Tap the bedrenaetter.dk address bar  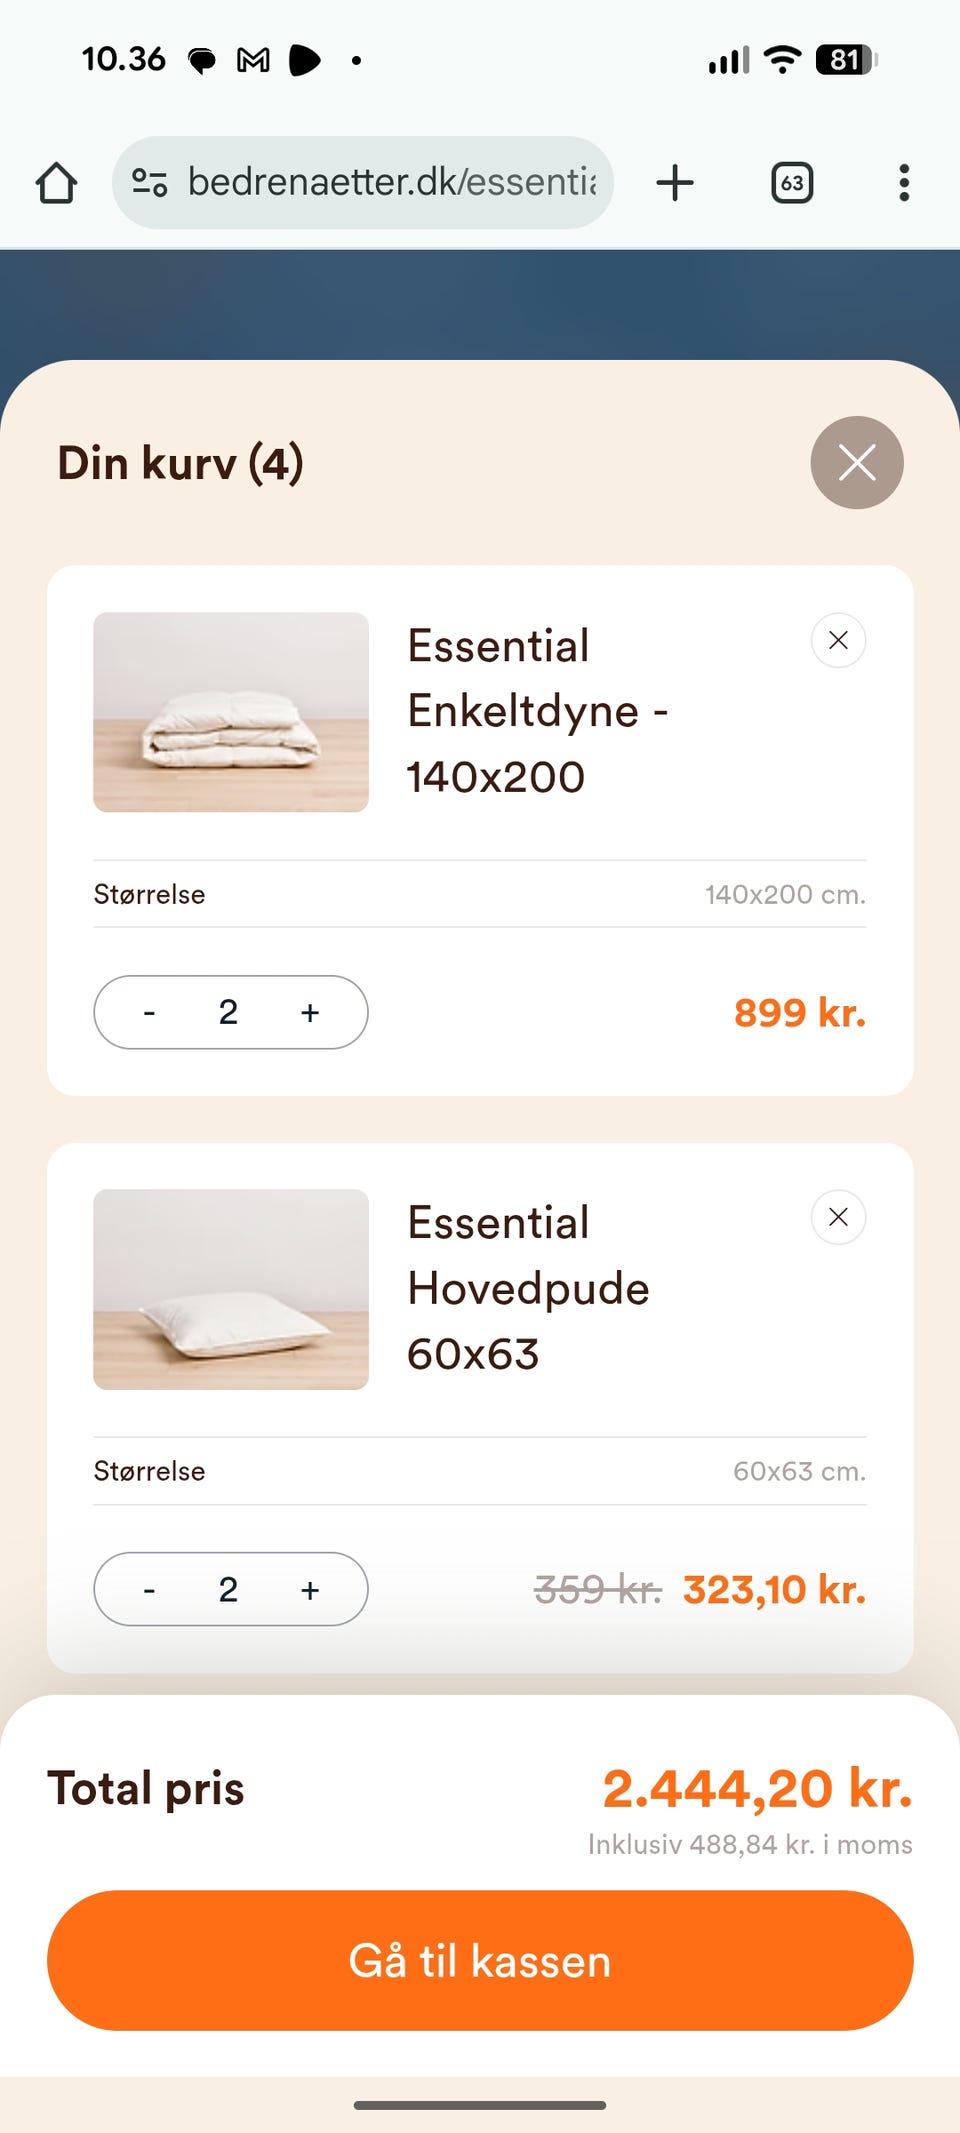tap(392, 183)
